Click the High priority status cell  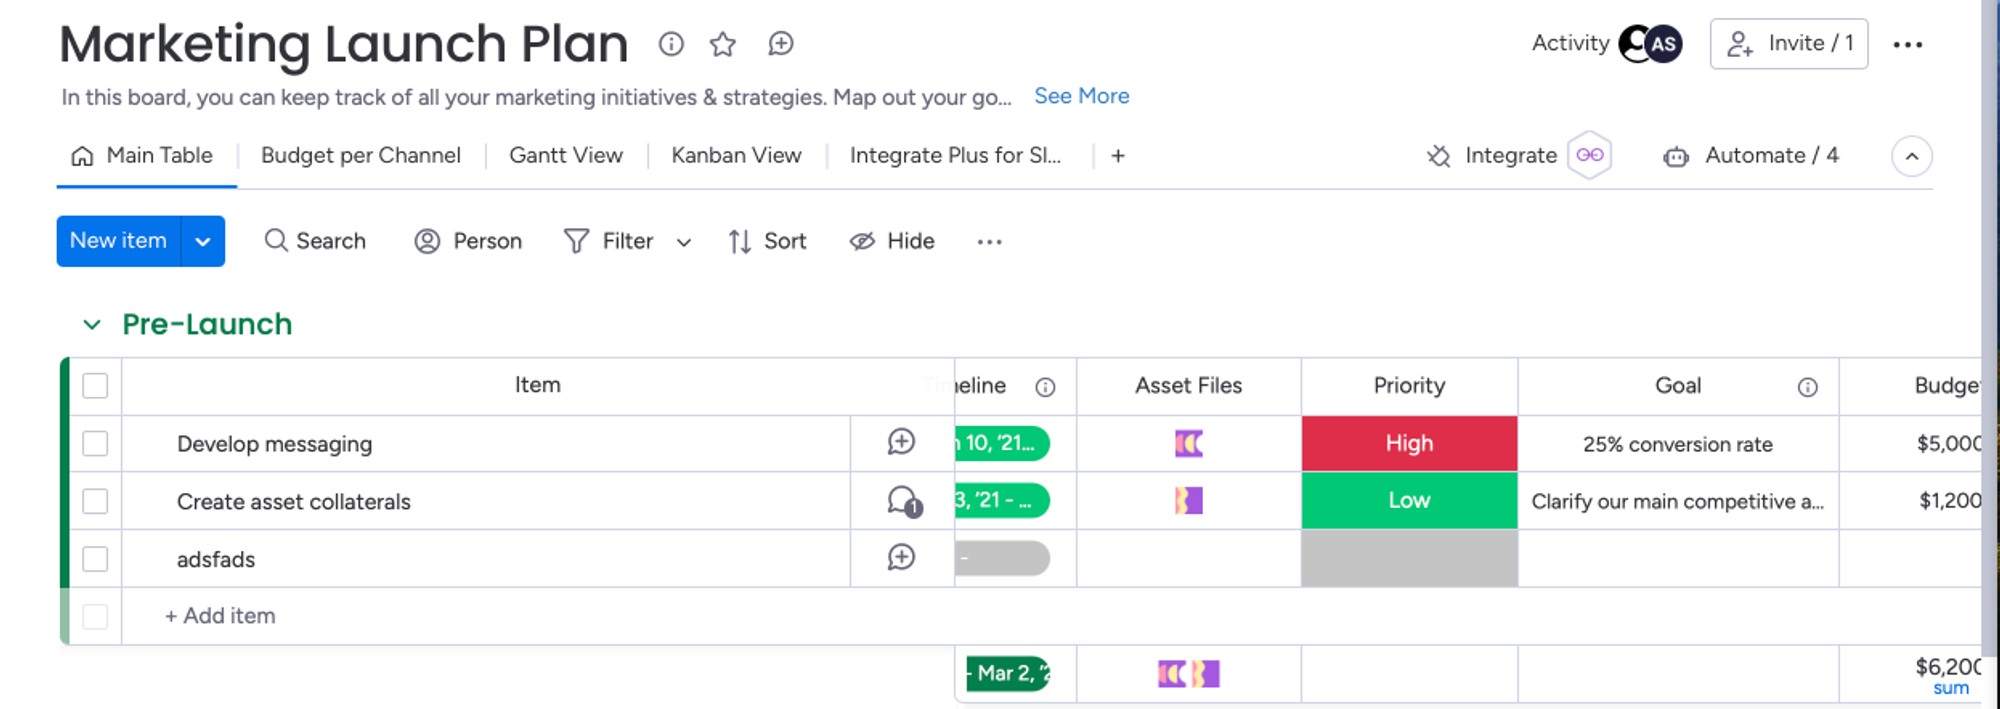1409,443
